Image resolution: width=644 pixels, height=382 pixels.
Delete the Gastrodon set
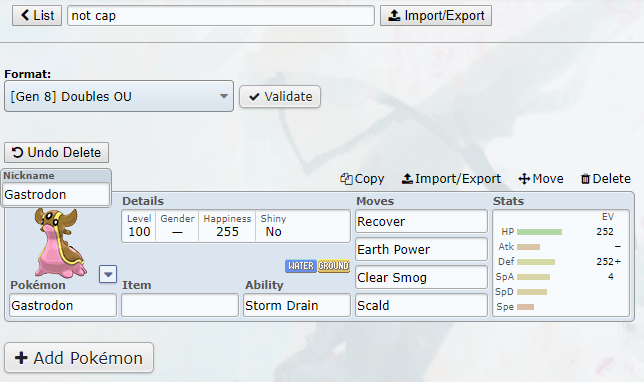pyautogui.click(x=605, y=179)
